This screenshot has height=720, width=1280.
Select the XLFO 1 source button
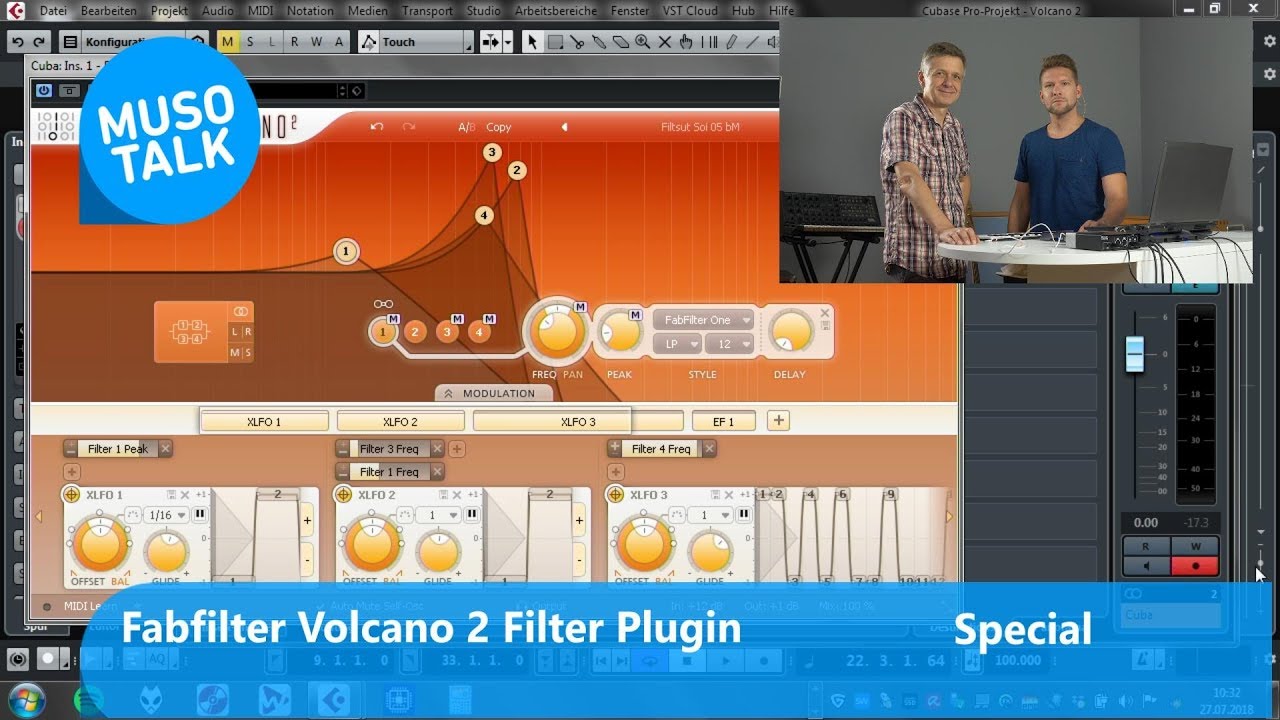[x=264, y=422]
